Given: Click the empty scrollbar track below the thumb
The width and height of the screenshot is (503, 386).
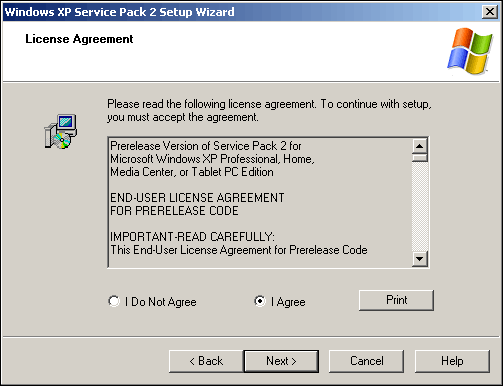Looking at the screenshot, I should click(420, 207).
